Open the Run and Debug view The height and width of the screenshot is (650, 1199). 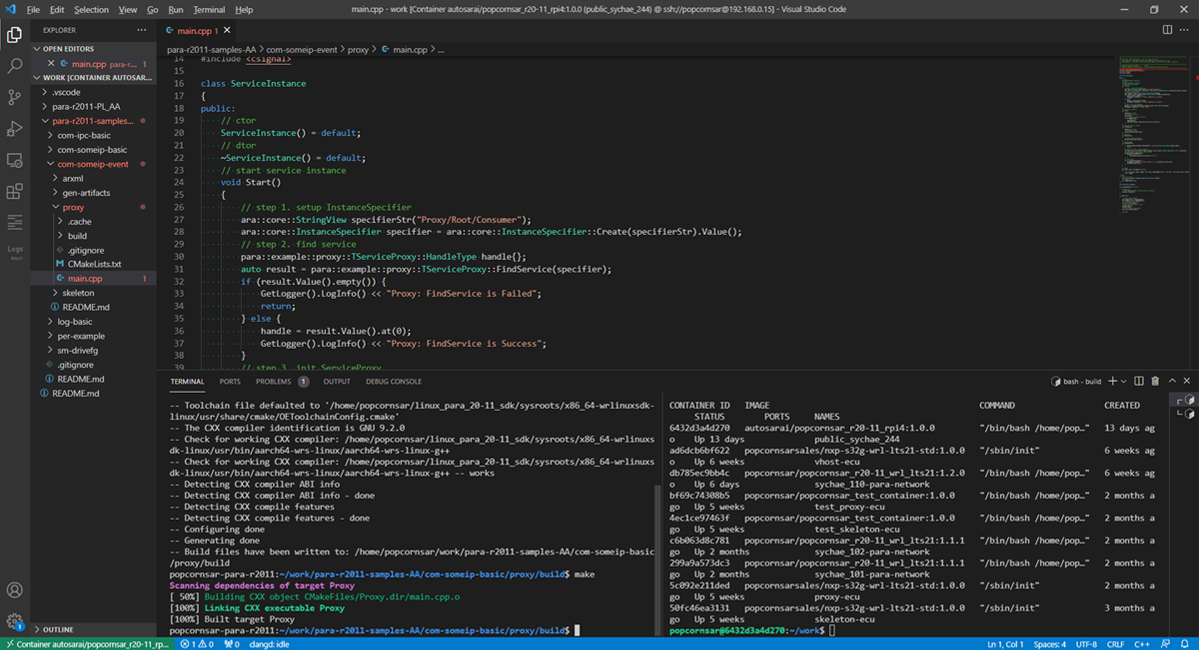[15, 129]
